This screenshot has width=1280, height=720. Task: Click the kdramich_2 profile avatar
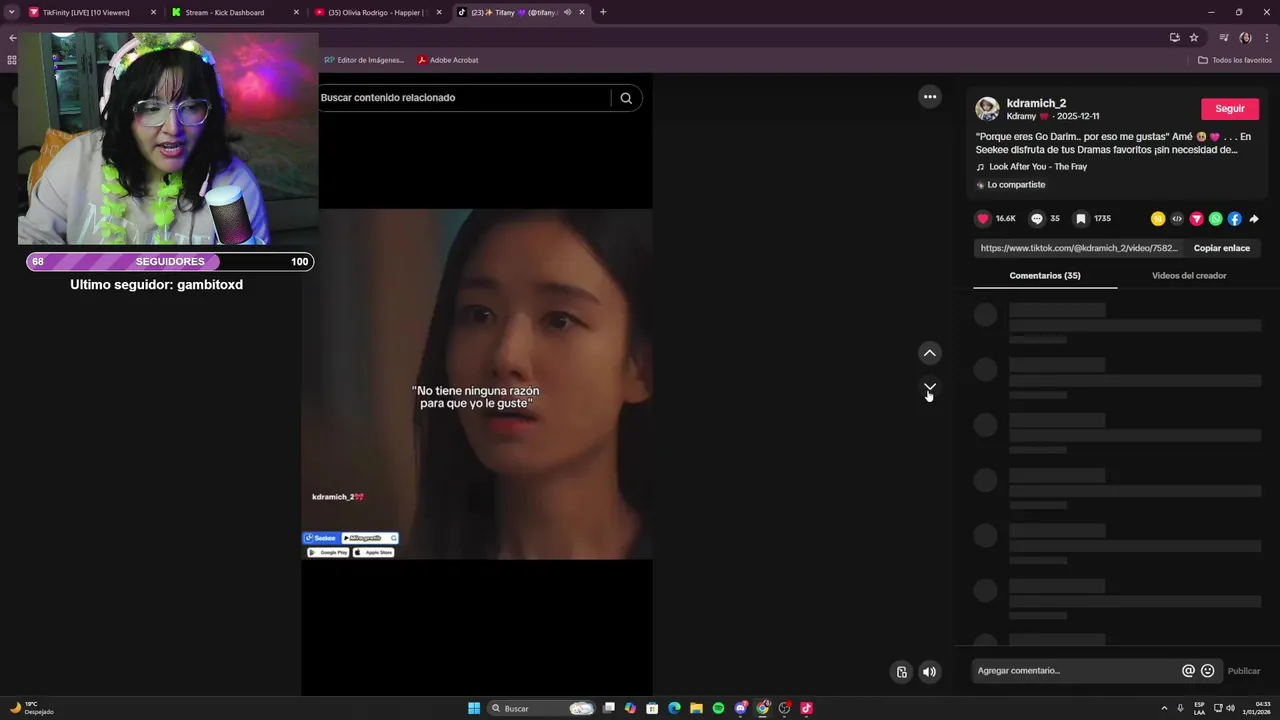point(987,109)
